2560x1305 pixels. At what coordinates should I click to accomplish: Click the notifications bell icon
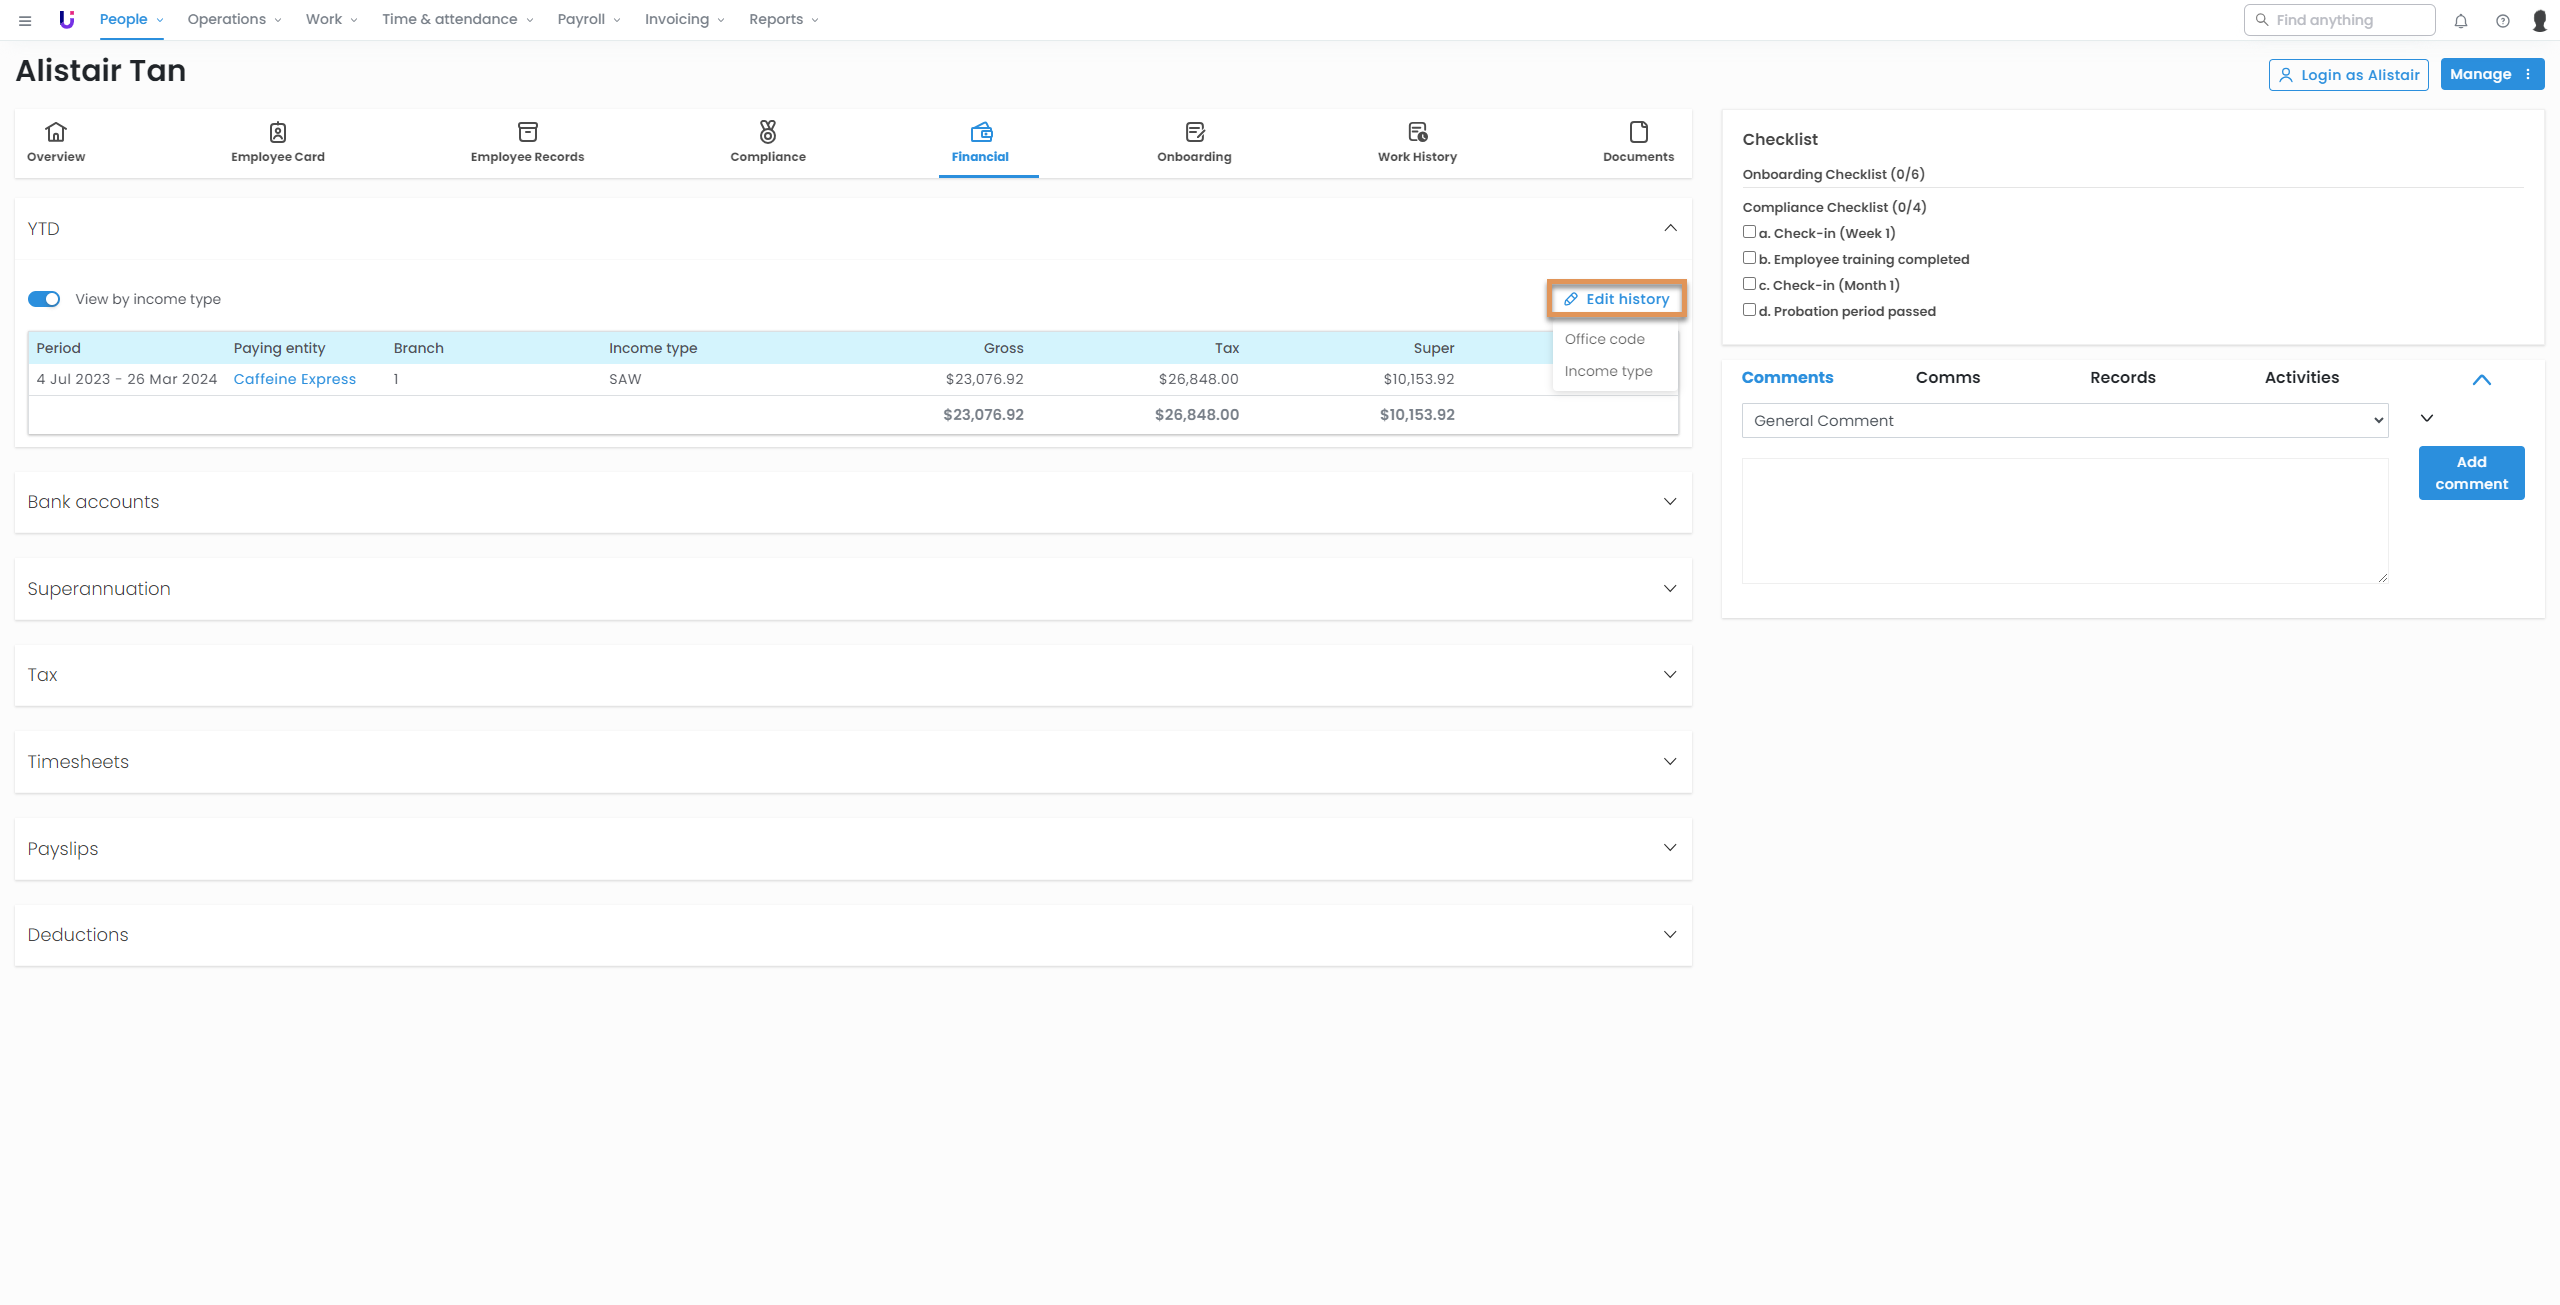click(2460, 20)
